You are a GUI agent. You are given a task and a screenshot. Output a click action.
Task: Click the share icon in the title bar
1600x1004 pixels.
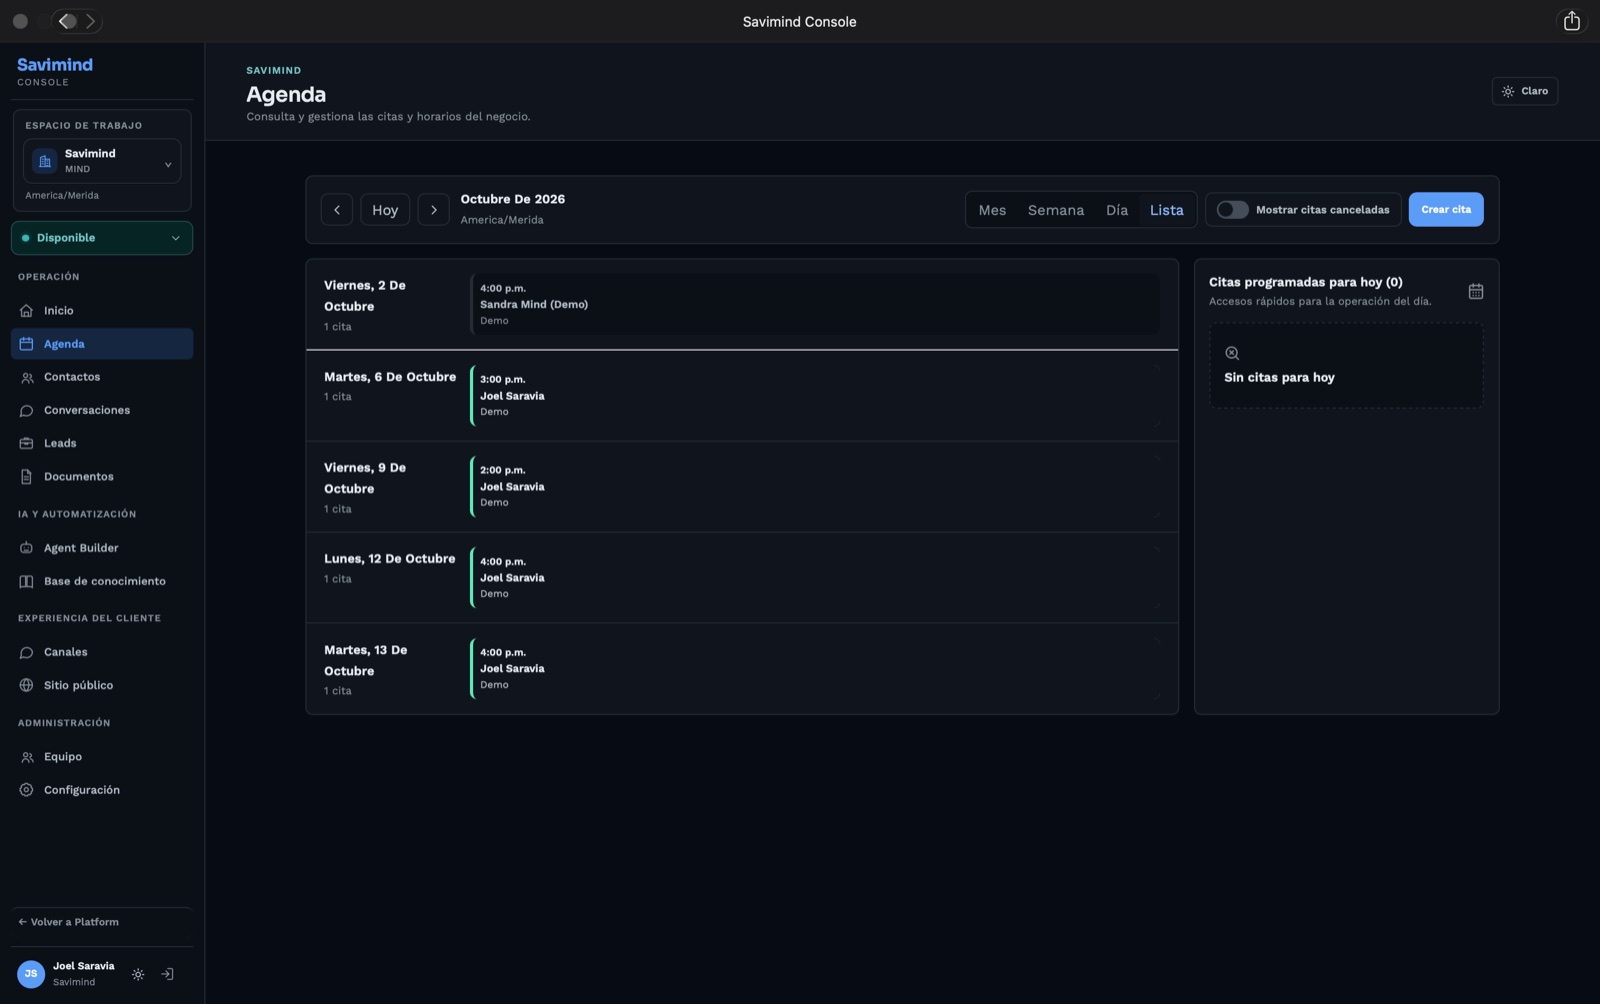click(1572, 21)
